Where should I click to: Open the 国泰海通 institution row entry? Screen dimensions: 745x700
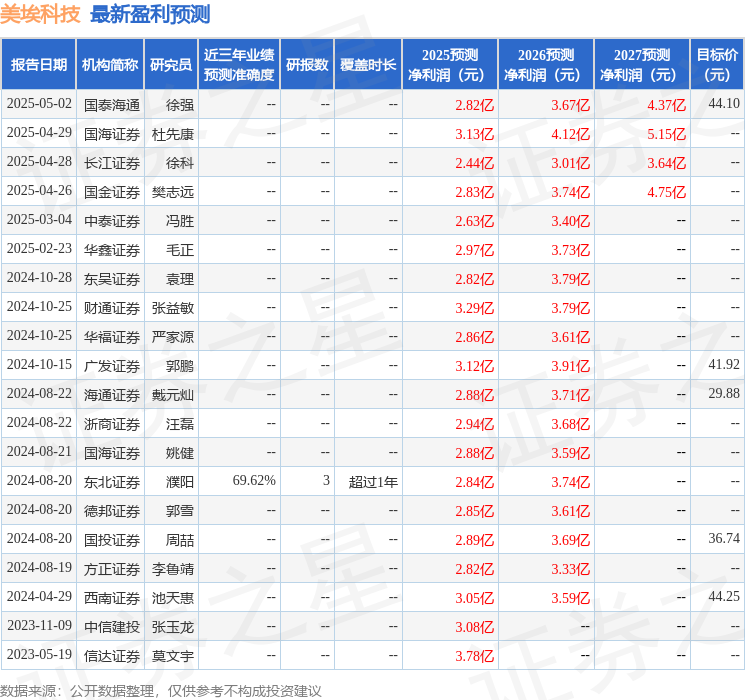[111, 104]
